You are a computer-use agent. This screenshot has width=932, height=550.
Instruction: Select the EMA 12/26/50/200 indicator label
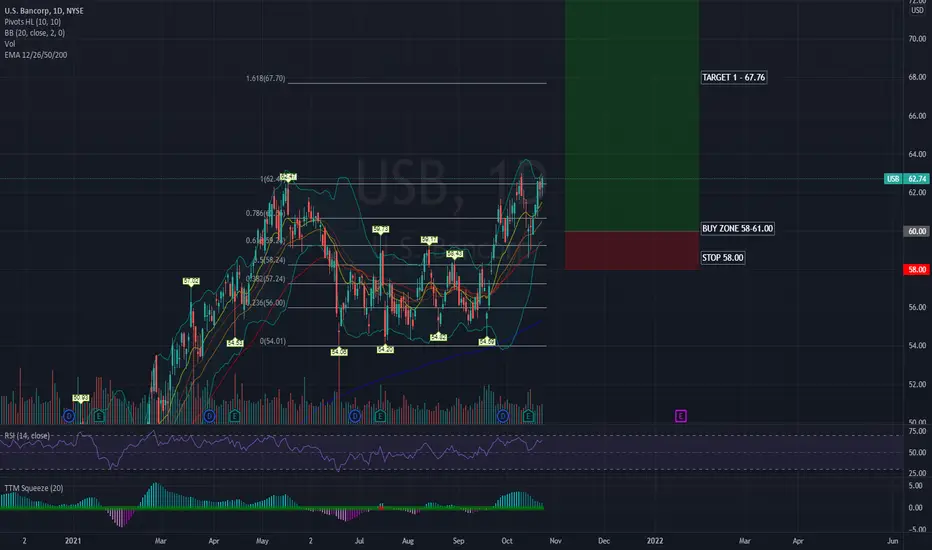coord(36,55)
